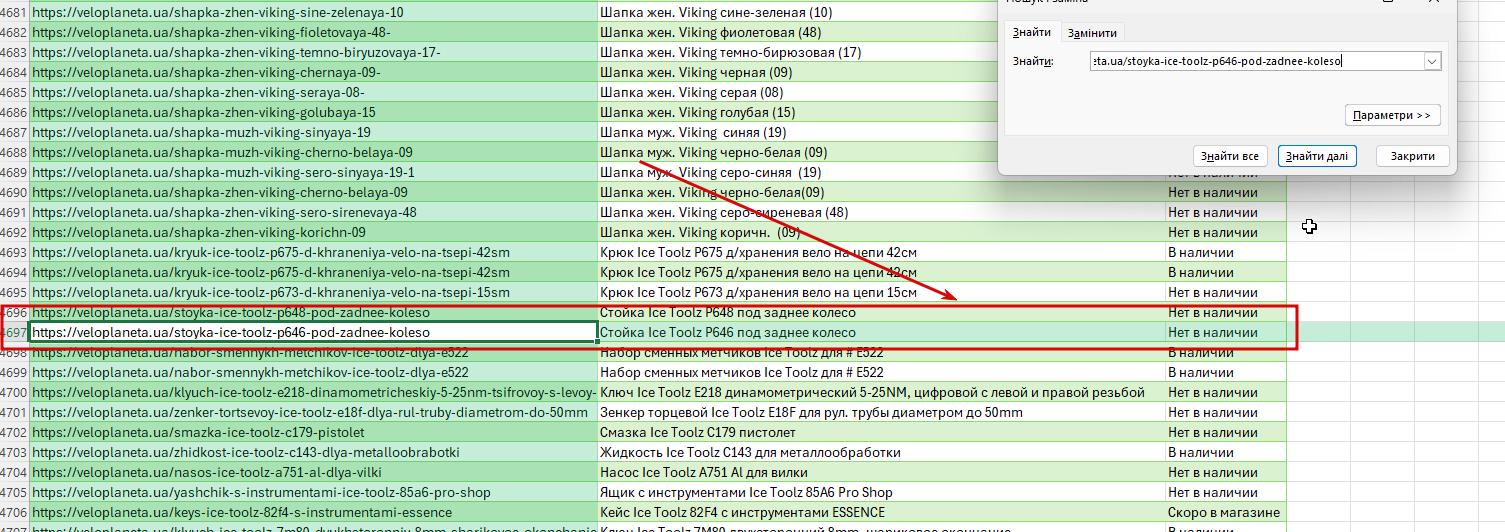Select cell Ключ Ice Toolz E218 динамометрический
The height and width of the screenshot is (532, 1505).
pos(881,392)
